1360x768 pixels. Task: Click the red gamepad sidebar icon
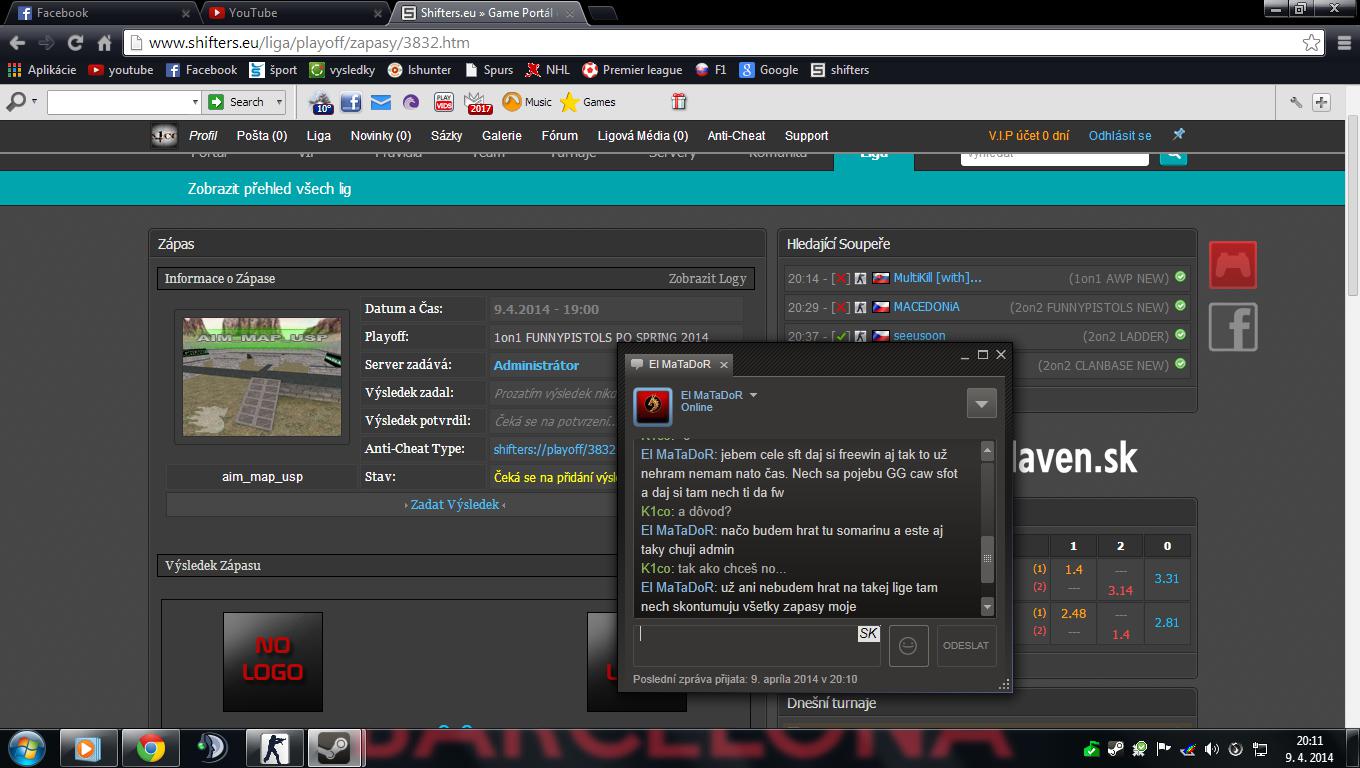point(1233,265)
